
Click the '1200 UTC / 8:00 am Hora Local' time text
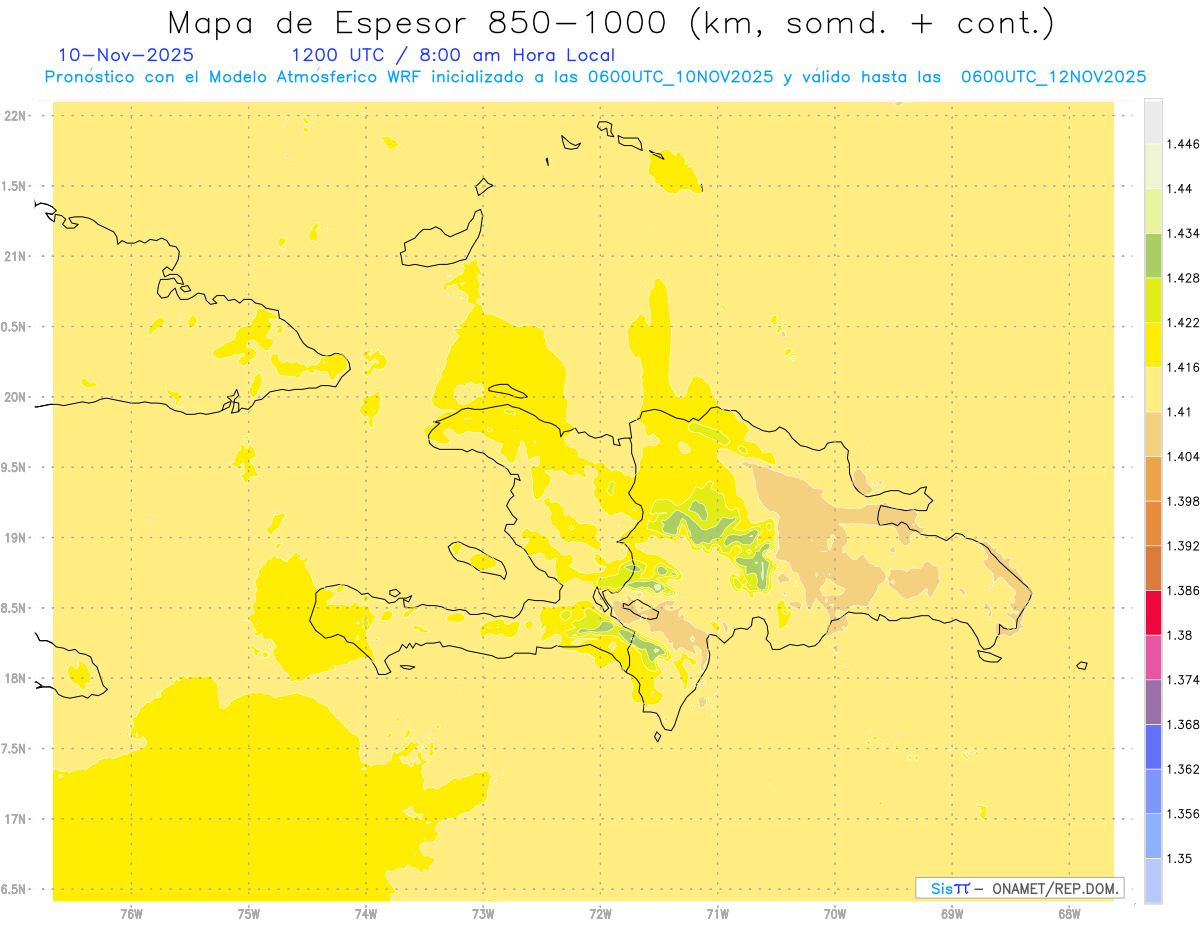(x=453, y=55)
